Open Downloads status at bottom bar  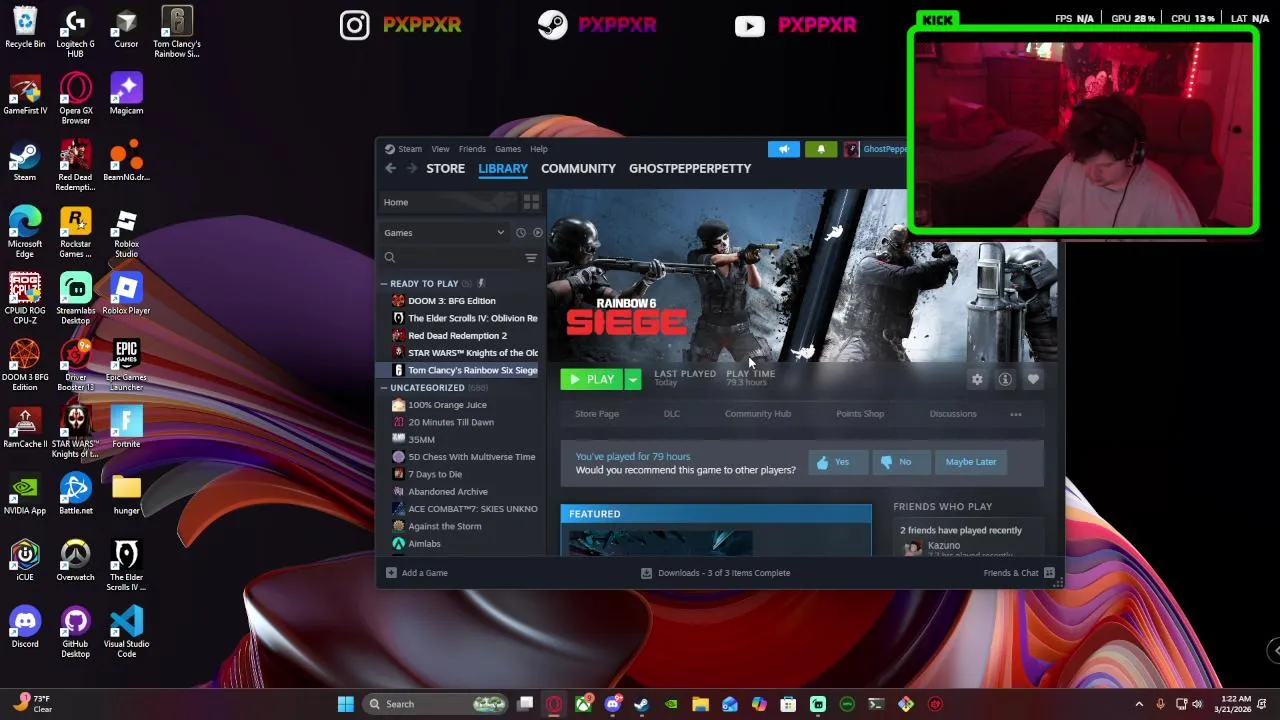[716, 573]
